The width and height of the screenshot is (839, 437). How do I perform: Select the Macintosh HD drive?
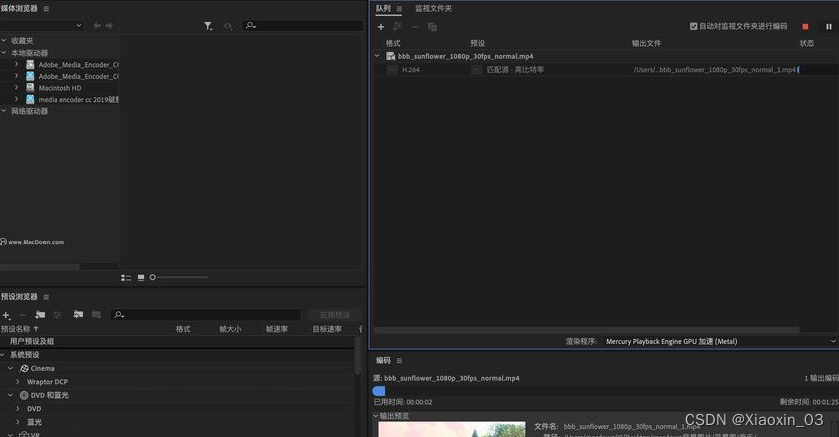click(x=59, y=88)
